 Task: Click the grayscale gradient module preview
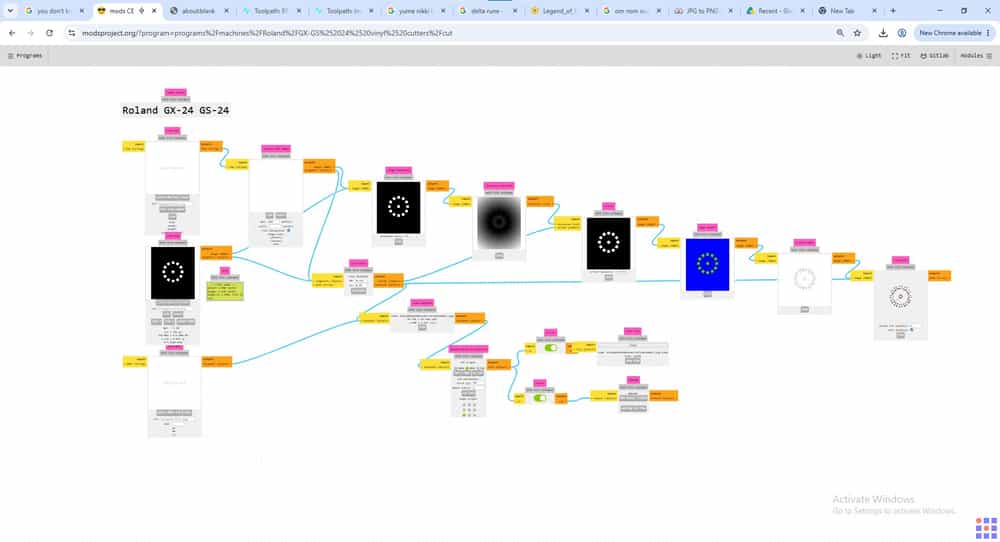tap(499, 222)
